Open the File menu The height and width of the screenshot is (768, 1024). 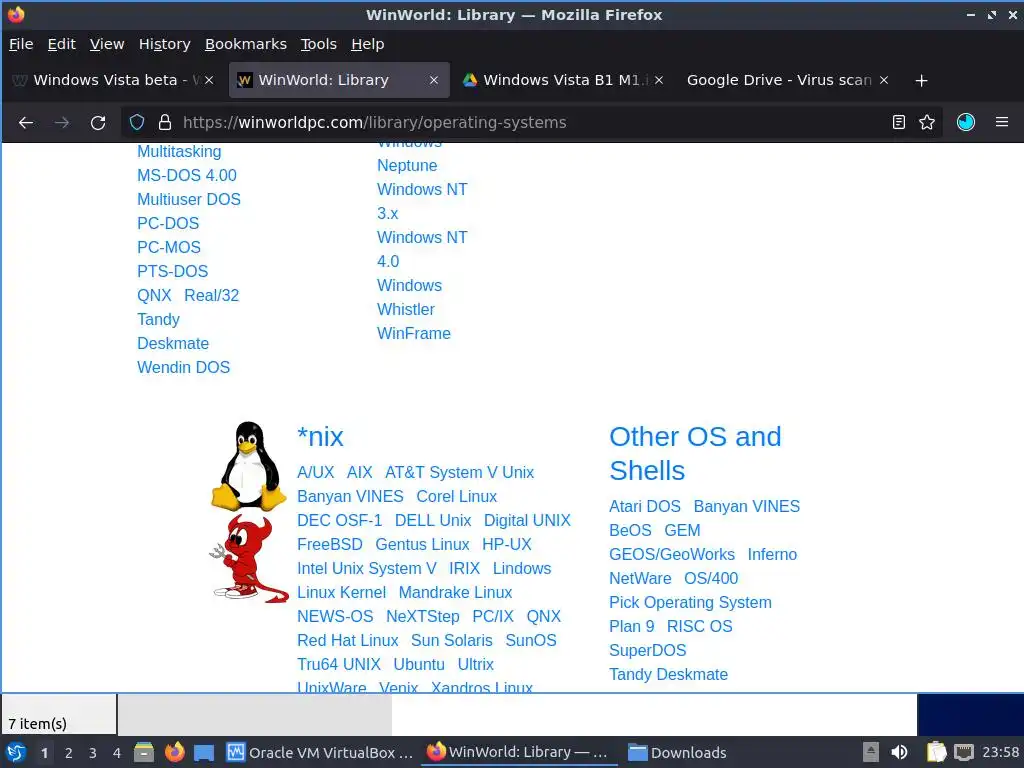[x=21, y=44]
